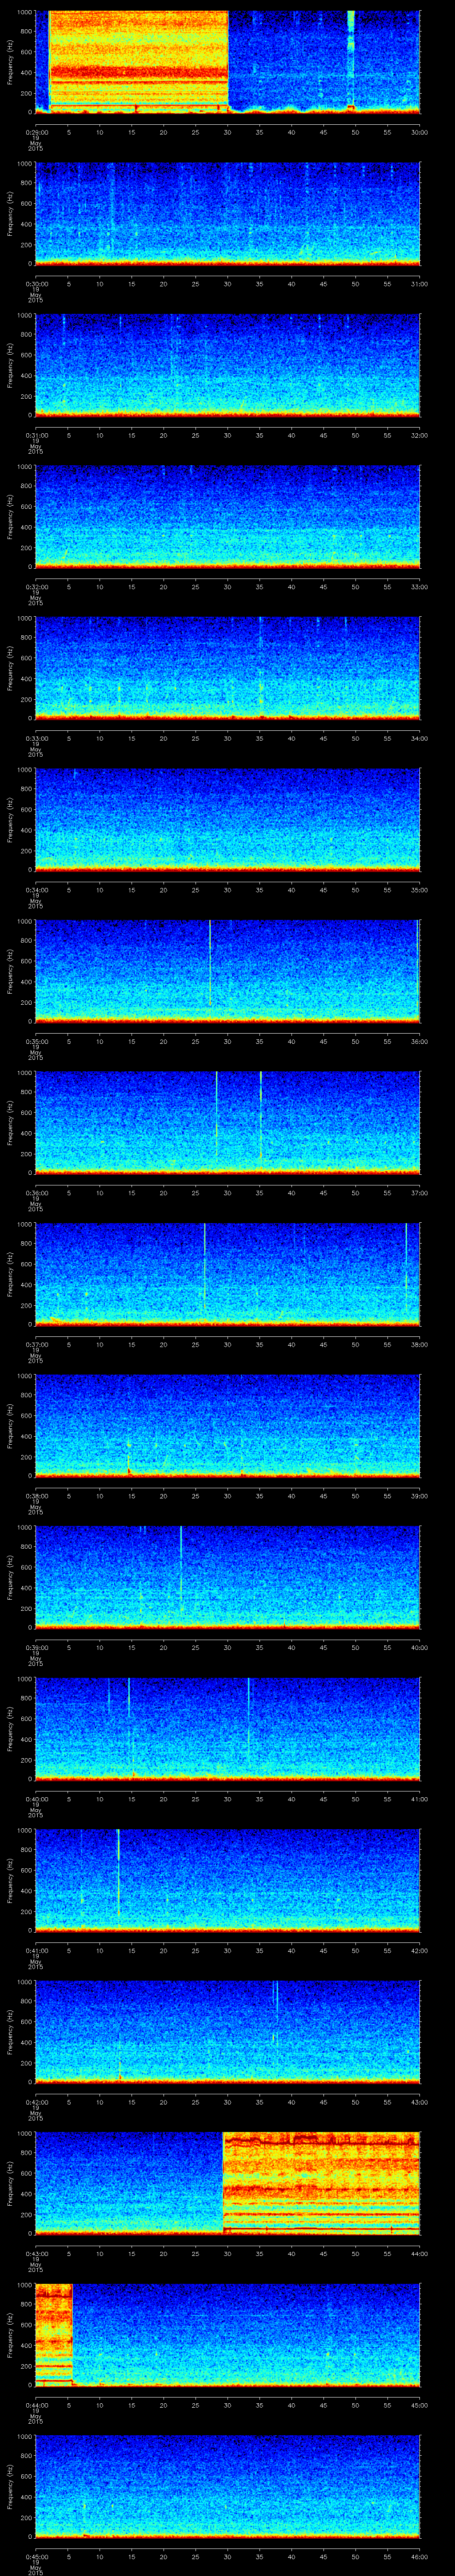Viewport: 455px width, 2576px height.
Task: Click the '0:36:00' start time label
Action: 36,1193
